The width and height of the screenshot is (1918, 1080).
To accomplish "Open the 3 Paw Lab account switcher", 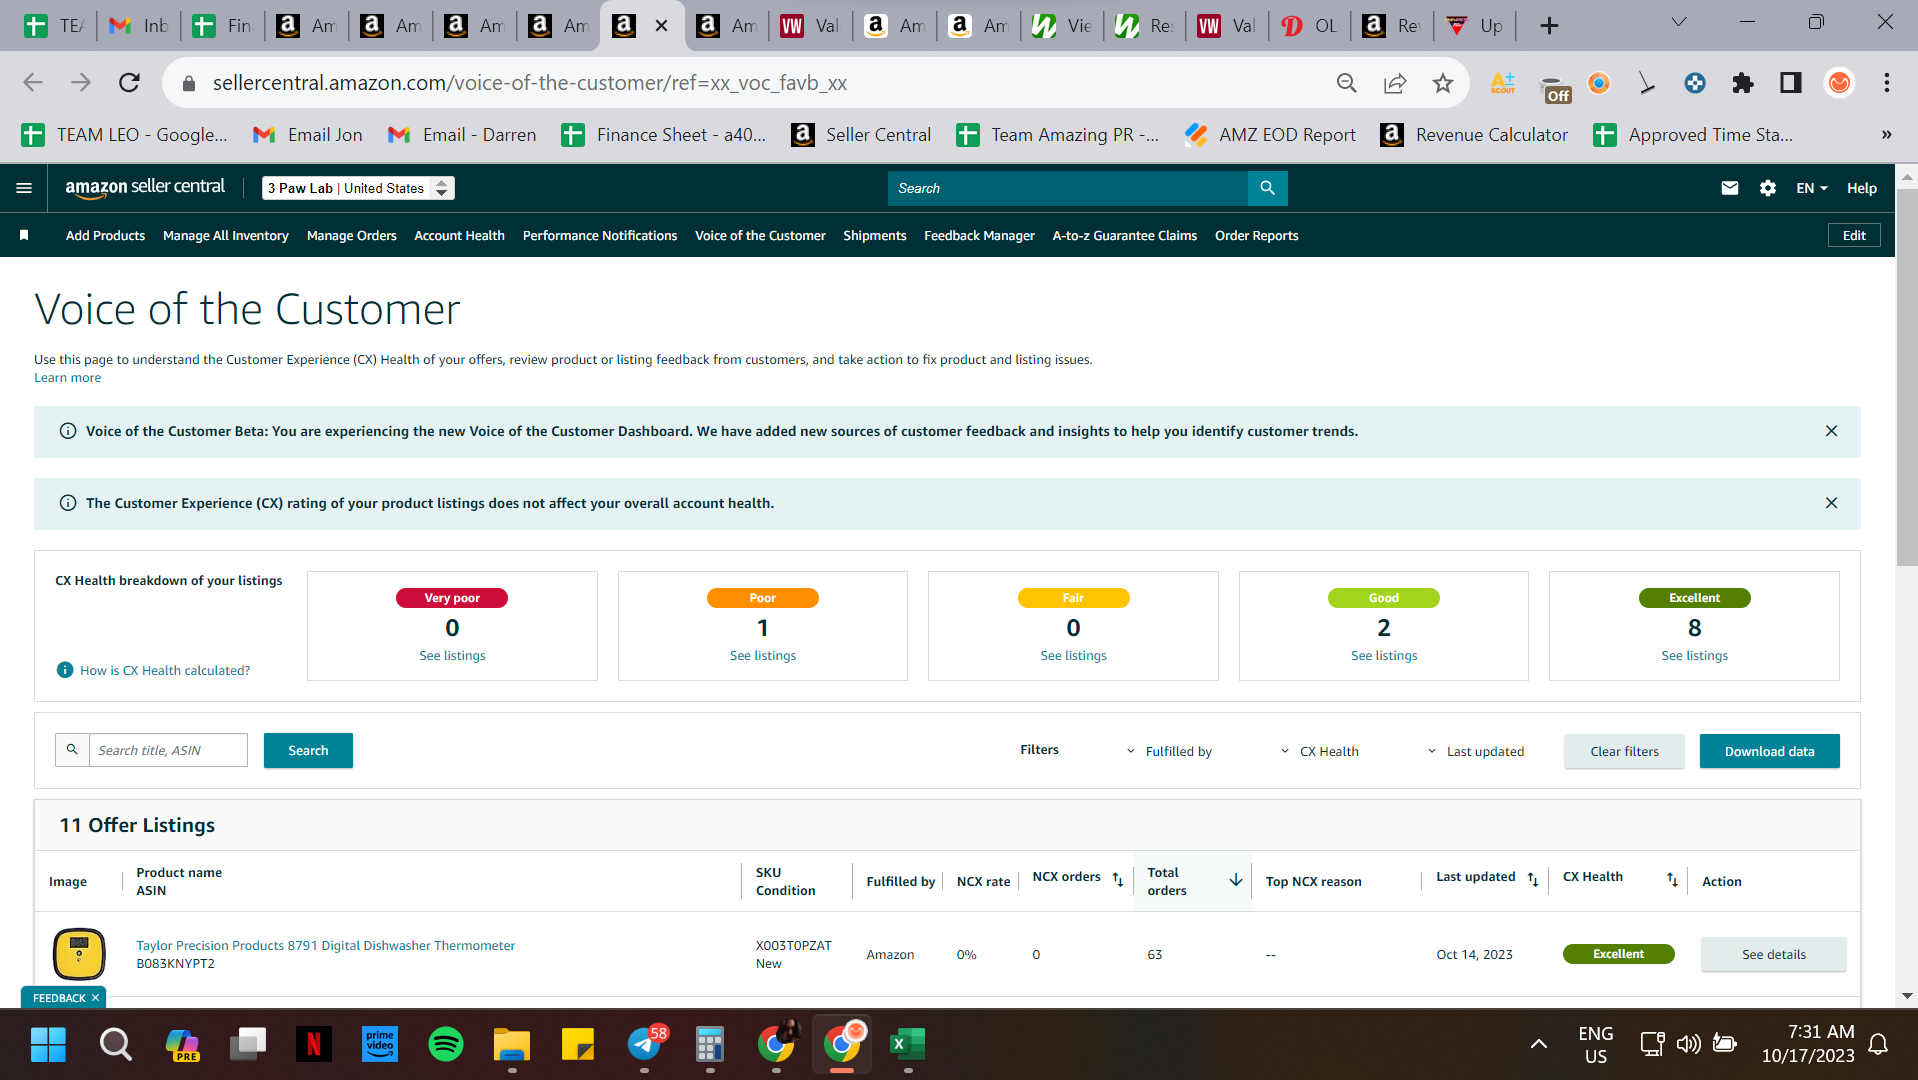I will pos(358,188).
